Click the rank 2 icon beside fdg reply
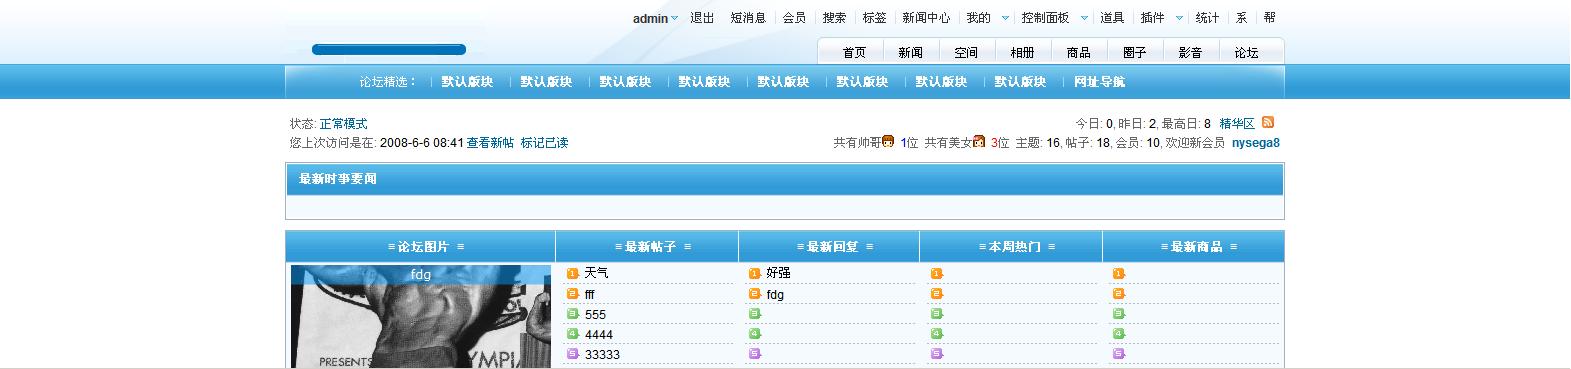 [x=755, y=294]
